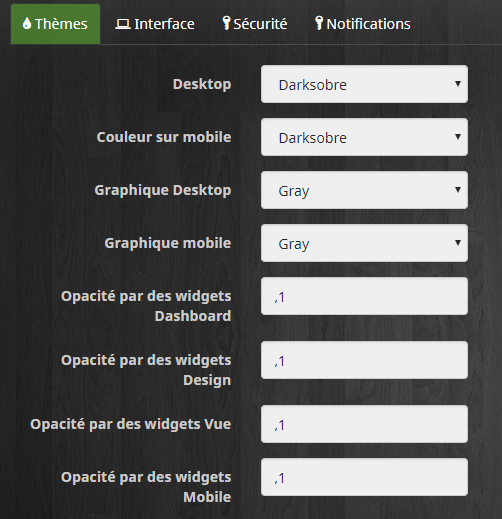Focus the Dashboard widgets opacity field
This screenshot has width=502, height=519.
pyautogui.click(x=364, y=296)
